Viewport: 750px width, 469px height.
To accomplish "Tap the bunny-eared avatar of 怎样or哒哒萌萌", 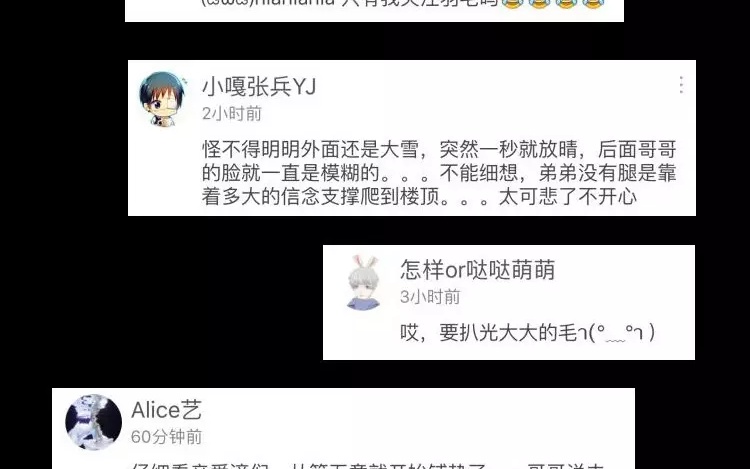I will click(x=364, y=282).
